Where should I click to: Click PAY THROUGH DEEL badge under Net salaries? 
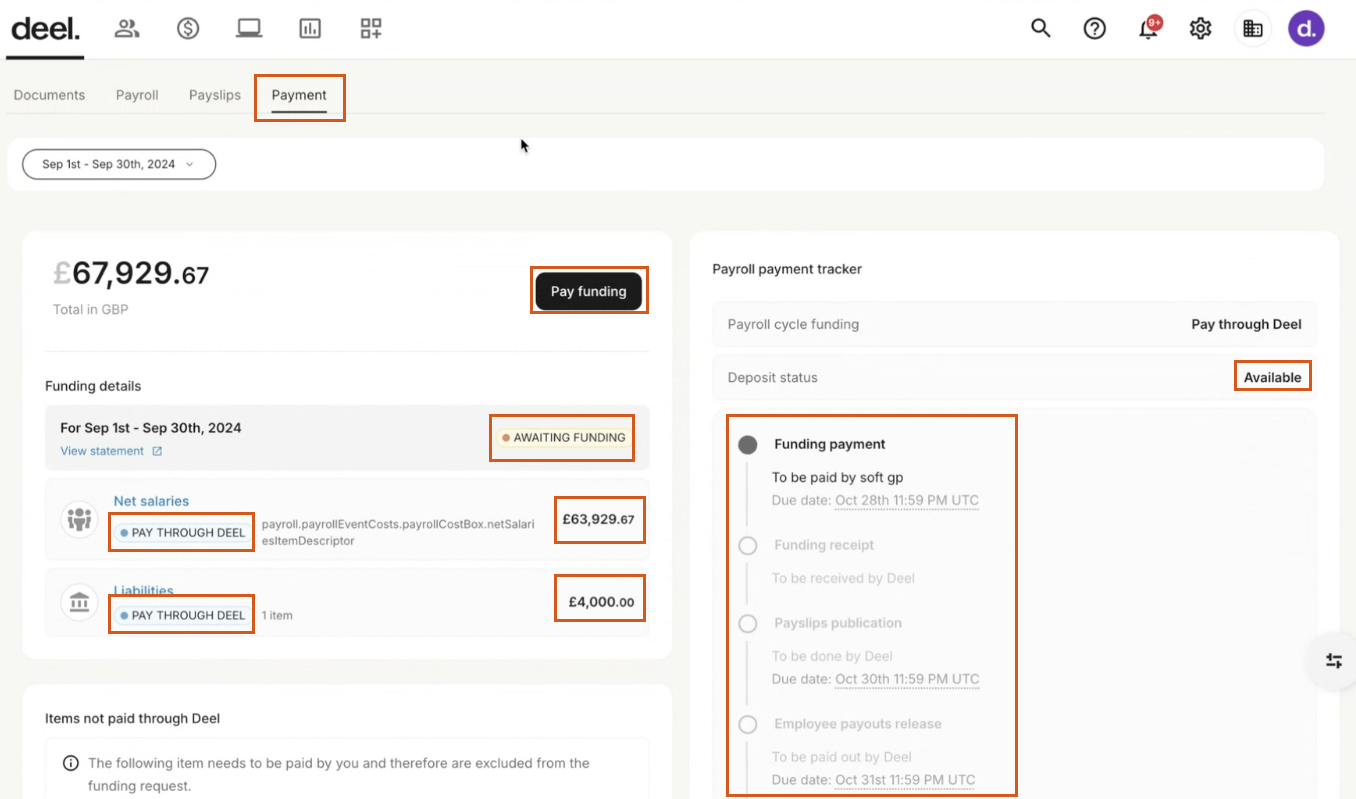coord(182,533)
